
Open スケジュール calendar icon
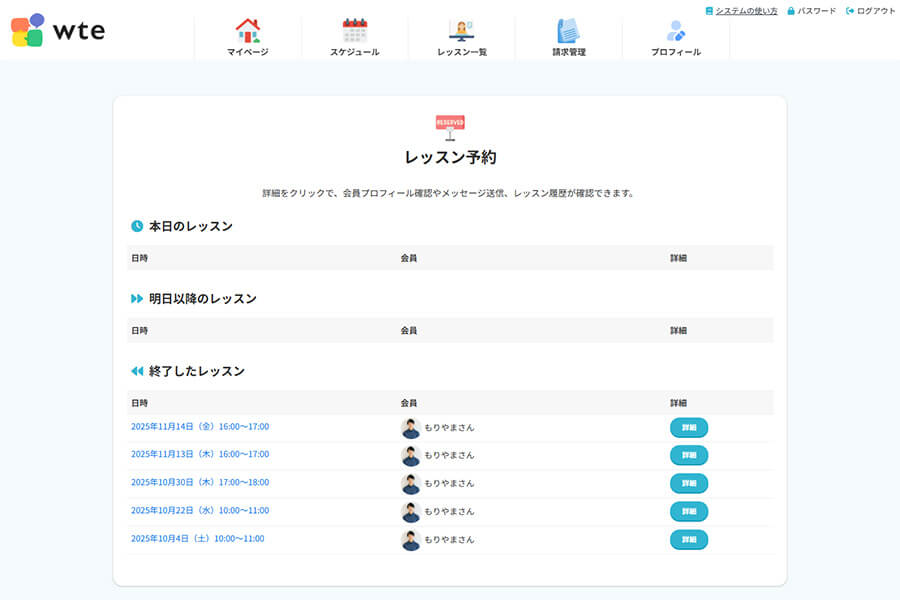click(355, 30)
